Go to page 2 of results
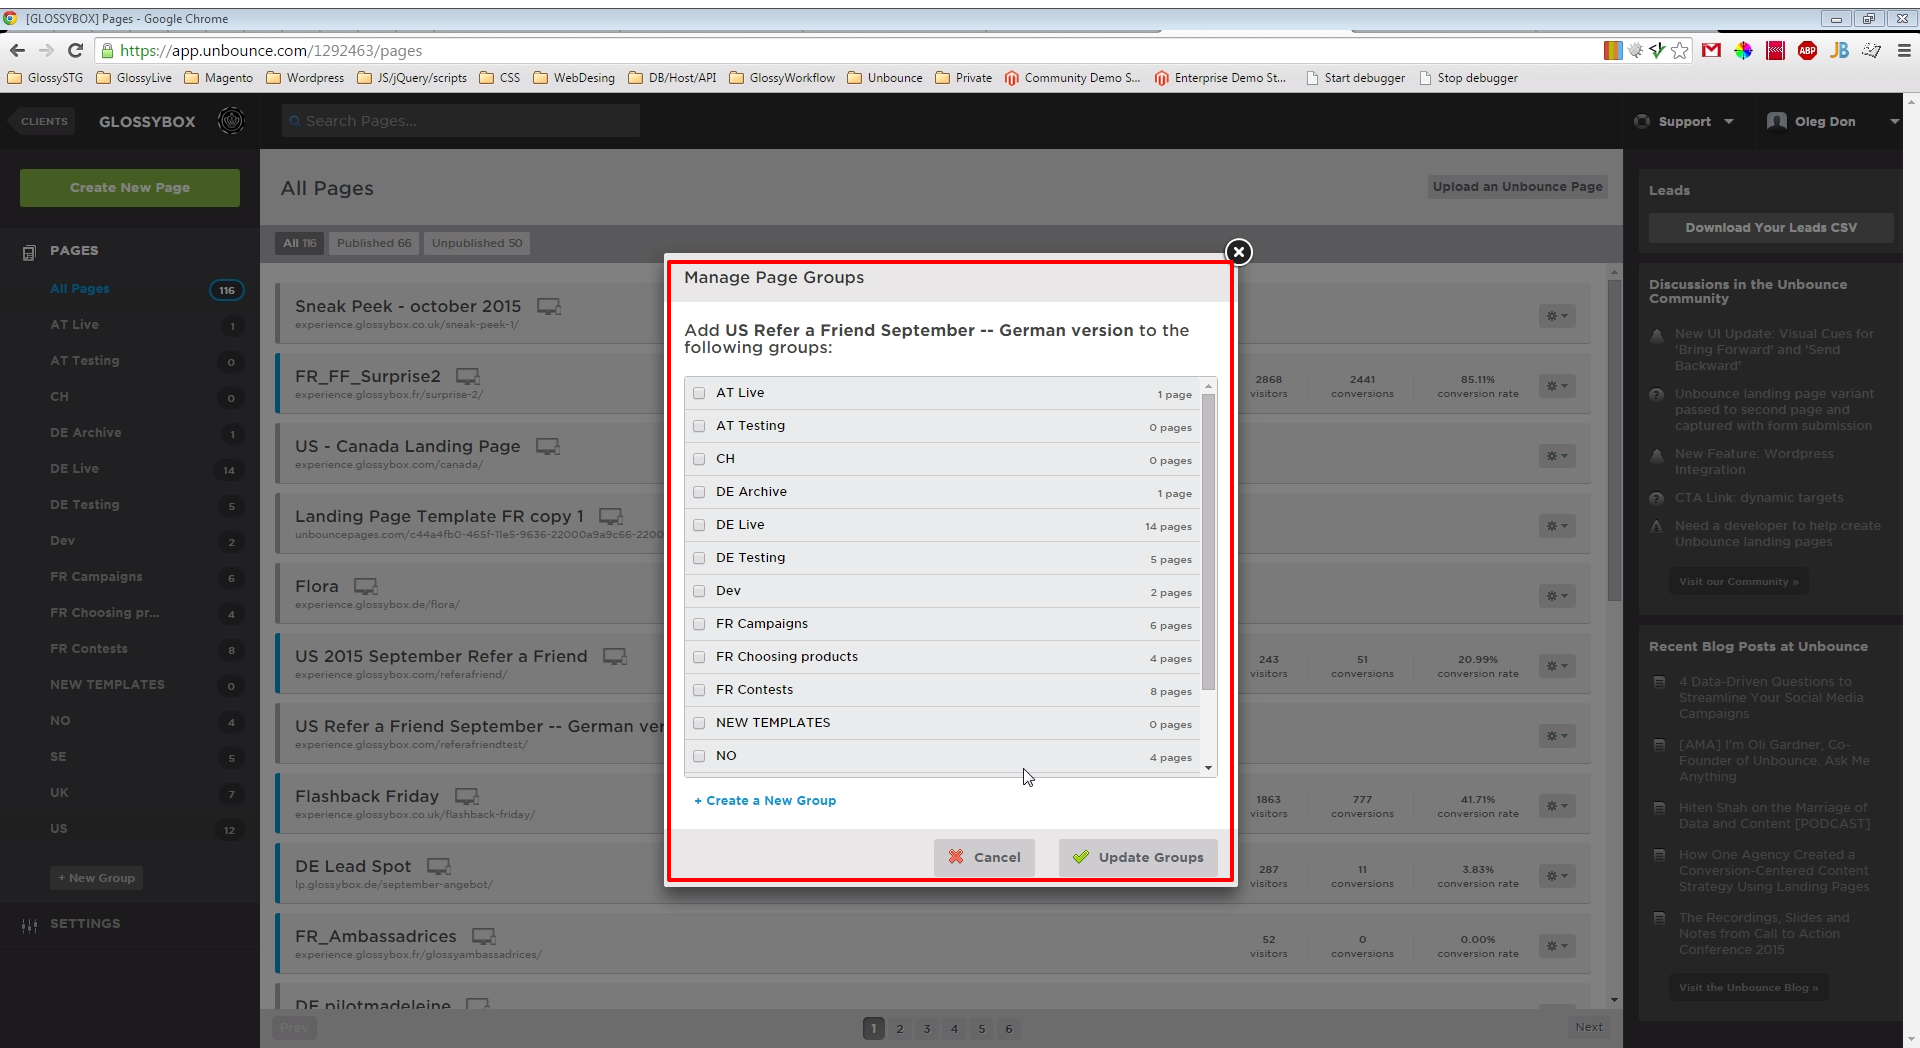 (x=900, y=1028)
